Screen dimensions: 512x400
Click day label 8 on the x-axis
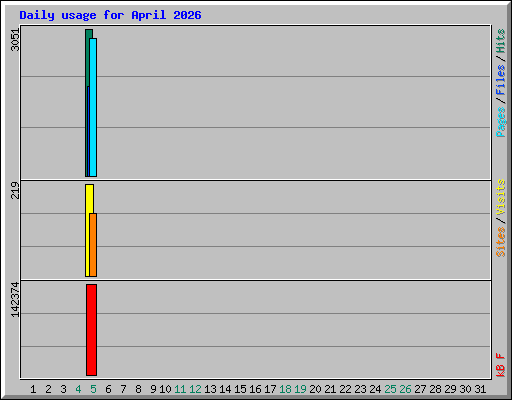138,389
